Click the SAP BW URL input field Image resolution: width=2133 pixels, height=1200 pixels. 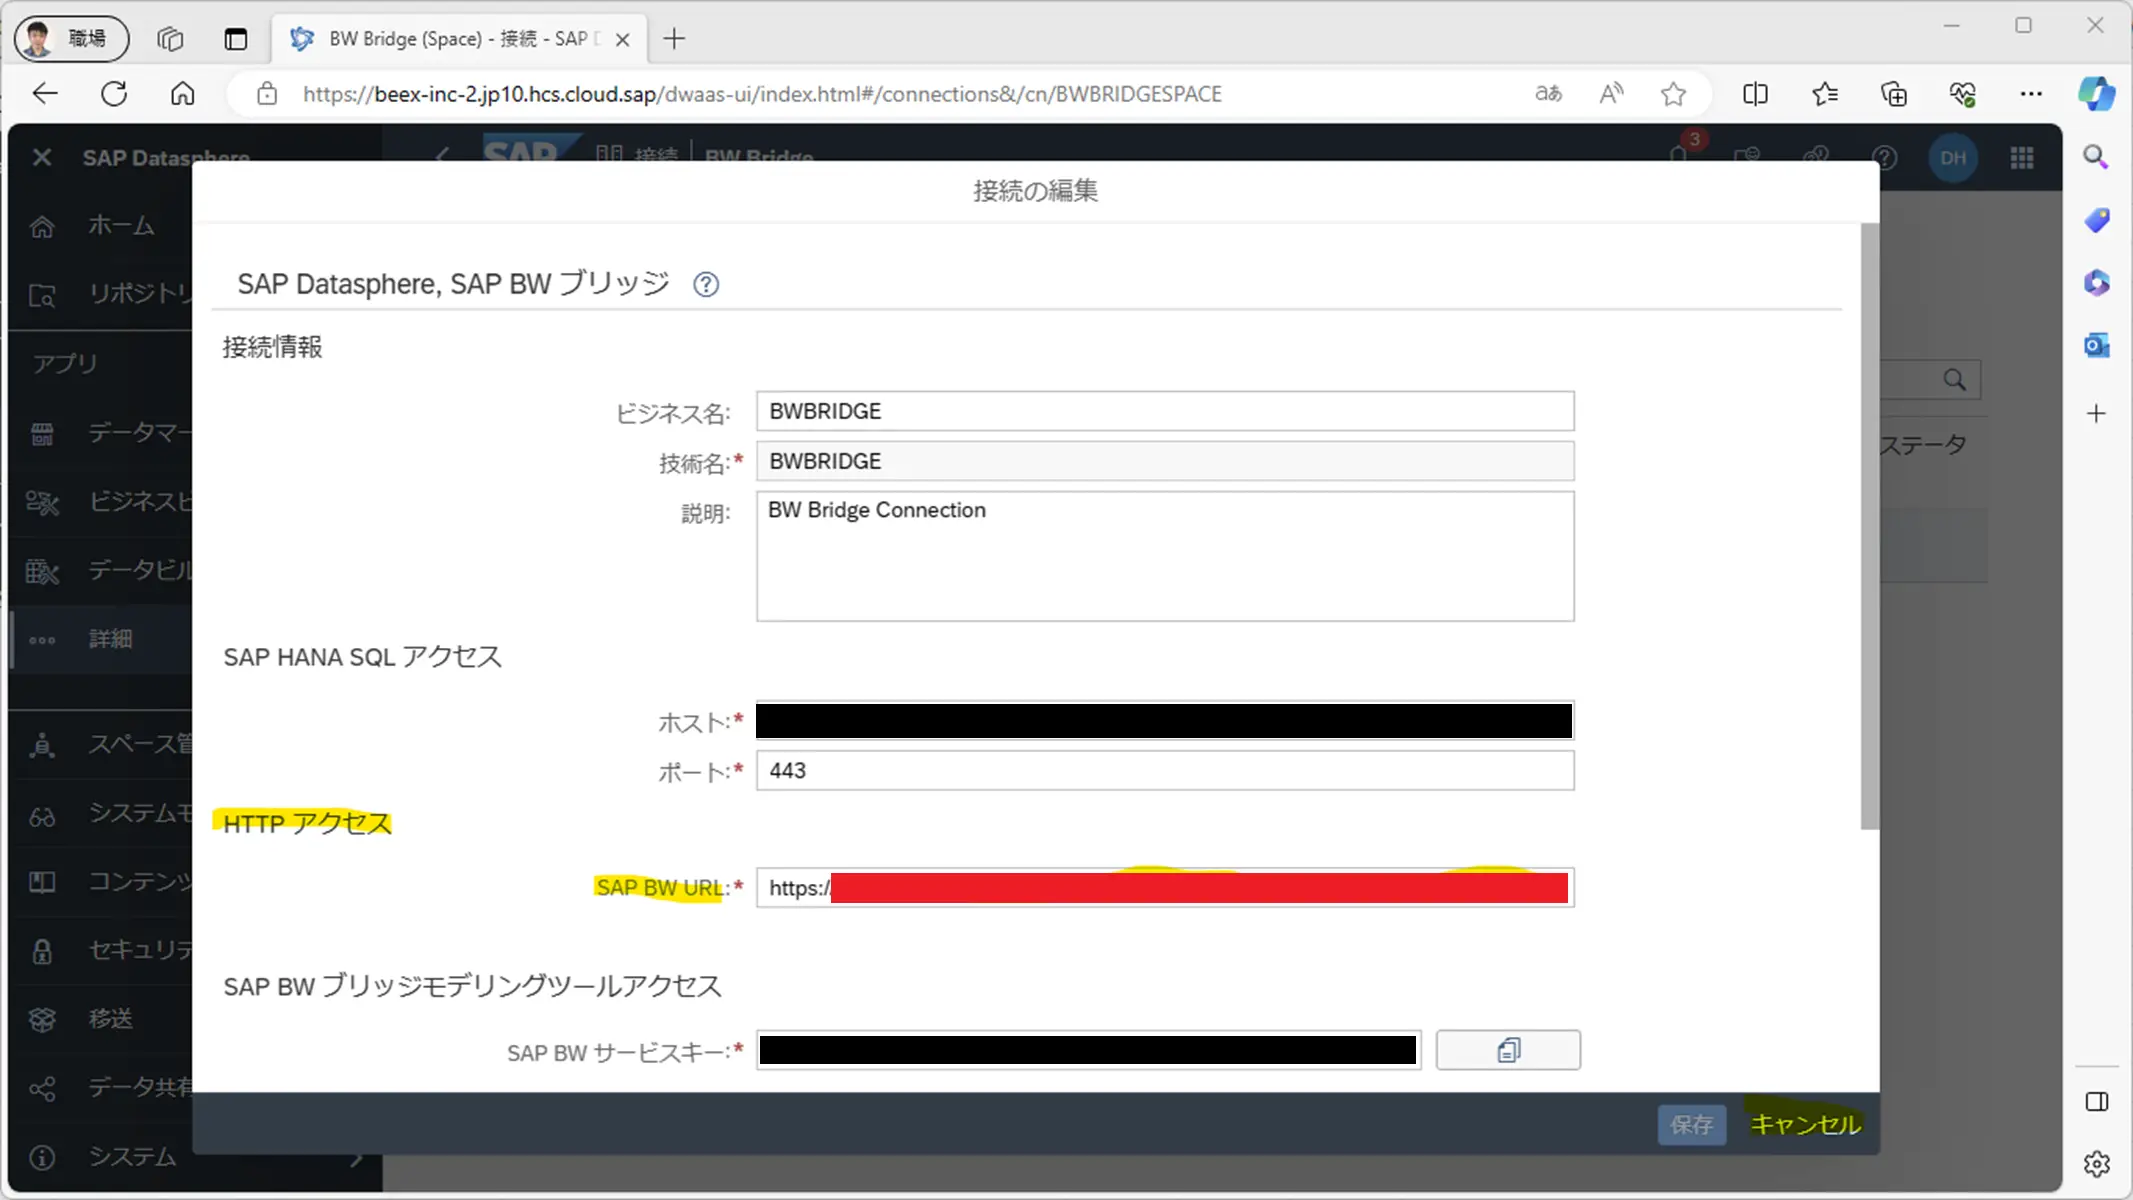(x=1165, y=888)
